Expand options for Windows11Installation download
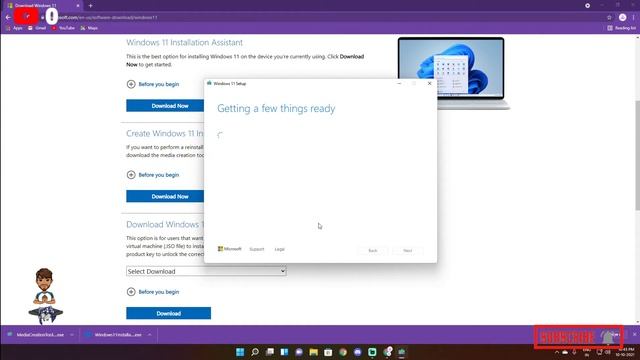640x360 pixels. [150, 335]
